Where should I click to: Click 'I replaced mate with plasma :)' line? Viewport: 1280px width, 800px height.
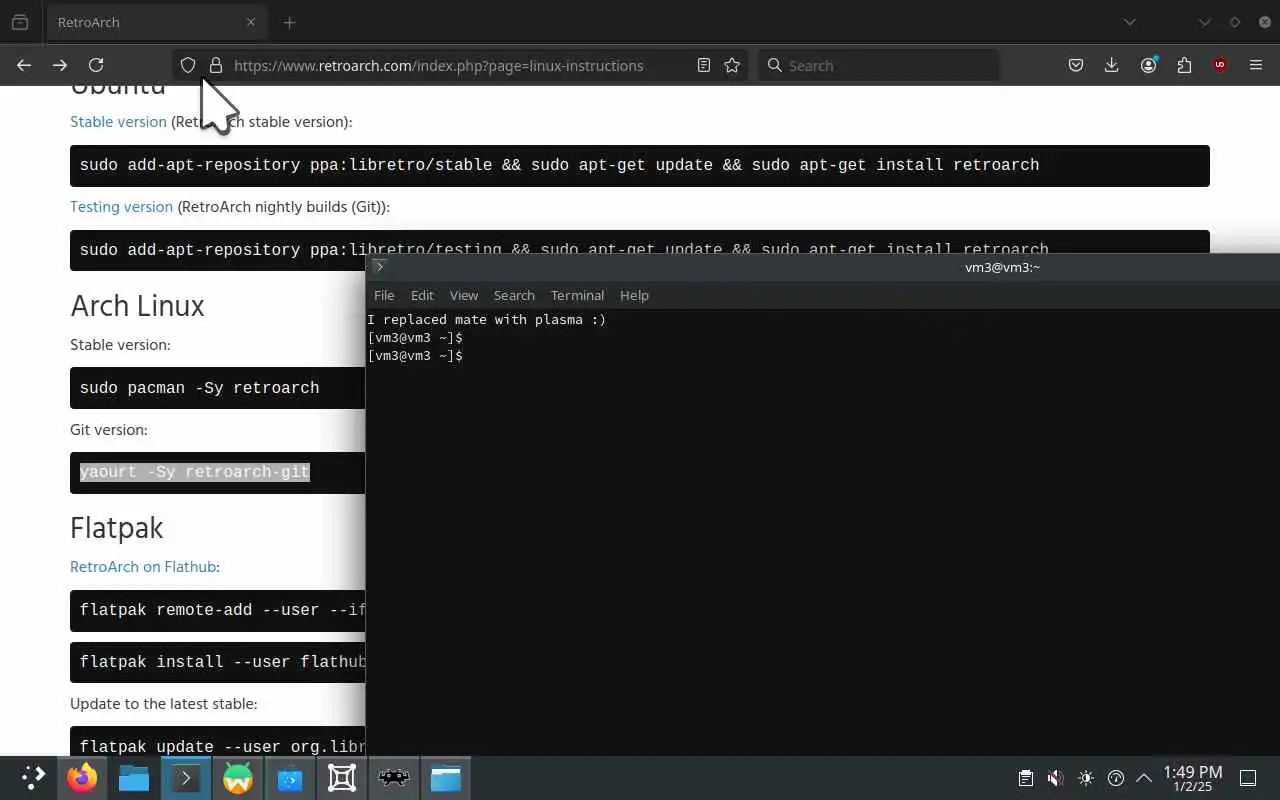coord(486,320)
